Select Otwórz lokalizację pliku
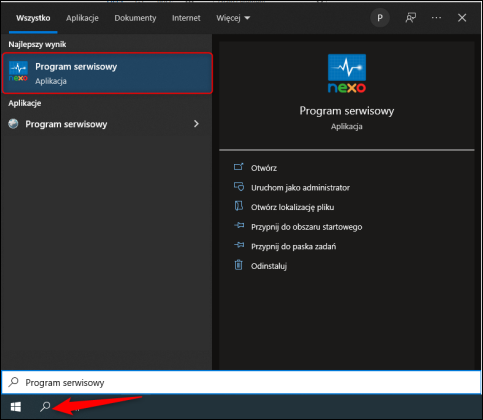Image resolution: width=483 pixels, height=420 pixels. pyautogui.click(x=292, y=207)
